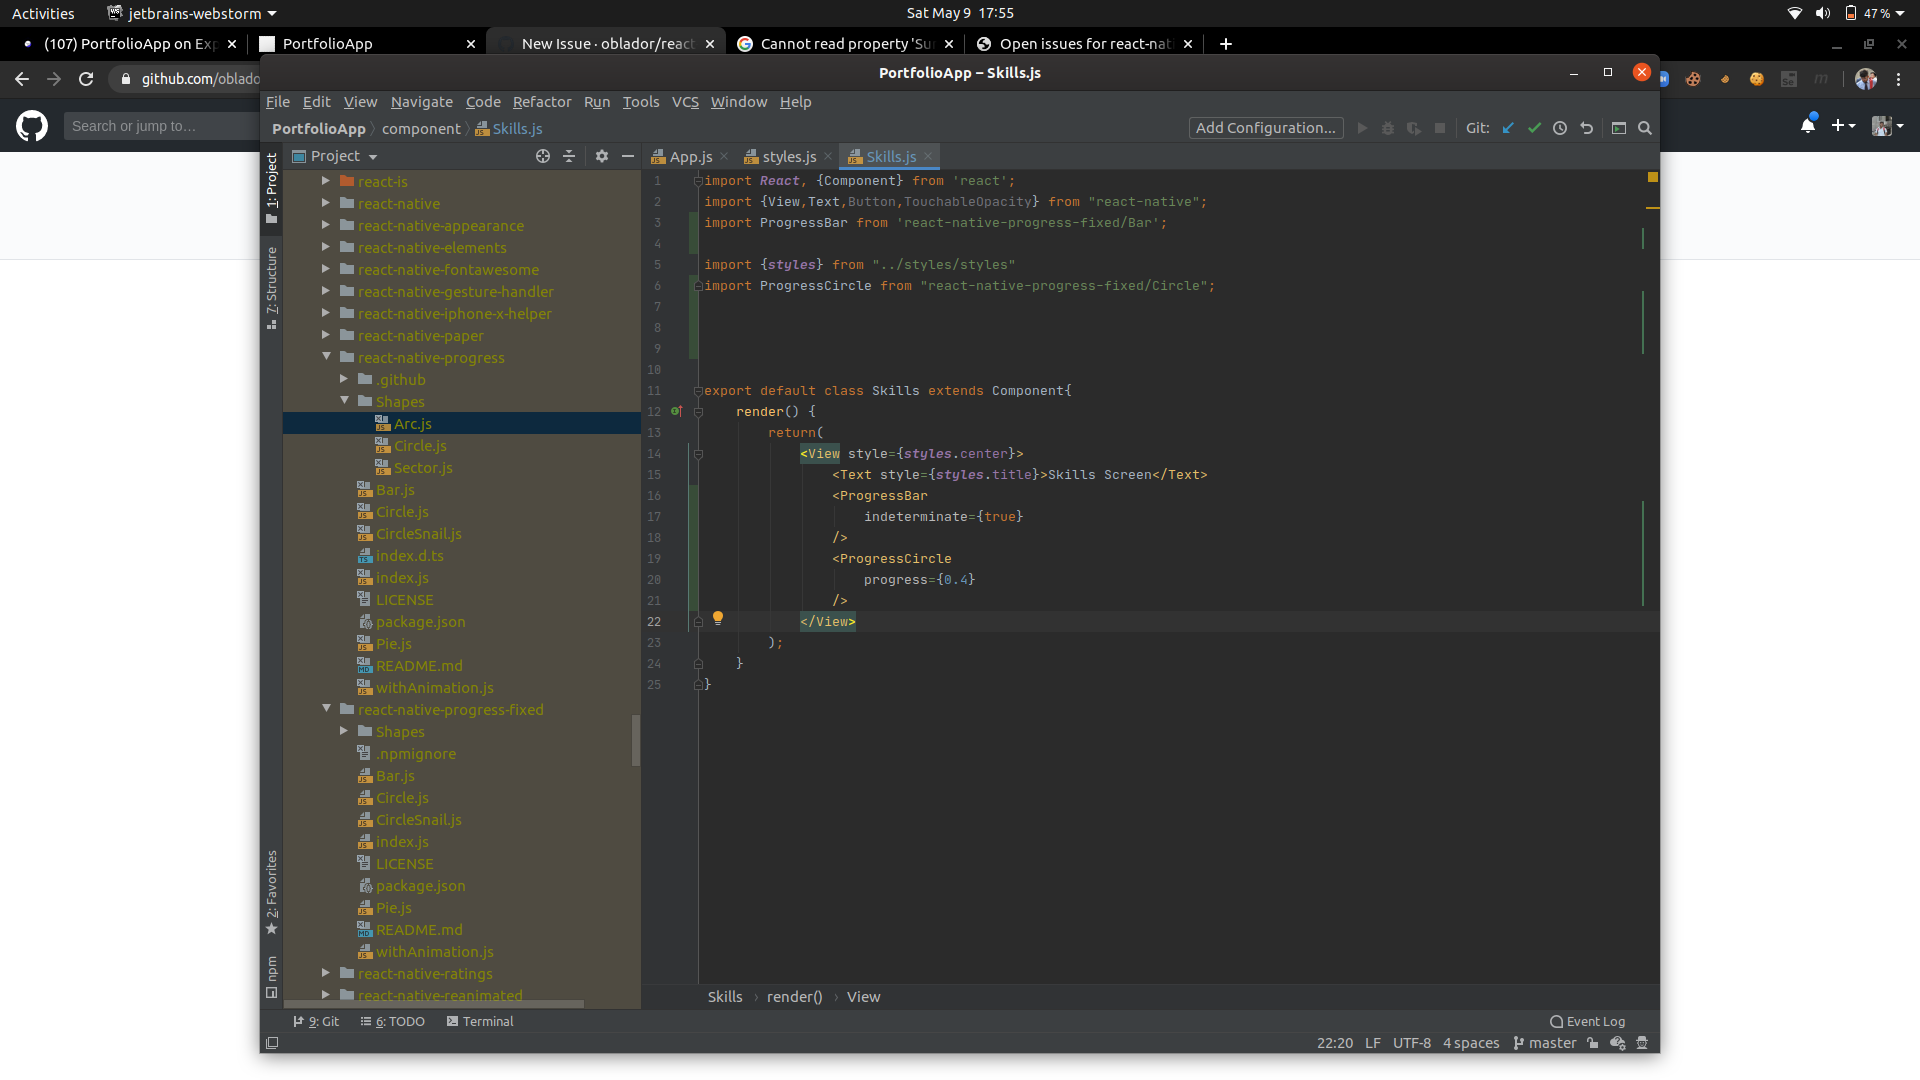Hide the Project tool window with the minimize icon
Image resolution: width=1920 pixels, height=1080 pixels.
click(628, 156)
